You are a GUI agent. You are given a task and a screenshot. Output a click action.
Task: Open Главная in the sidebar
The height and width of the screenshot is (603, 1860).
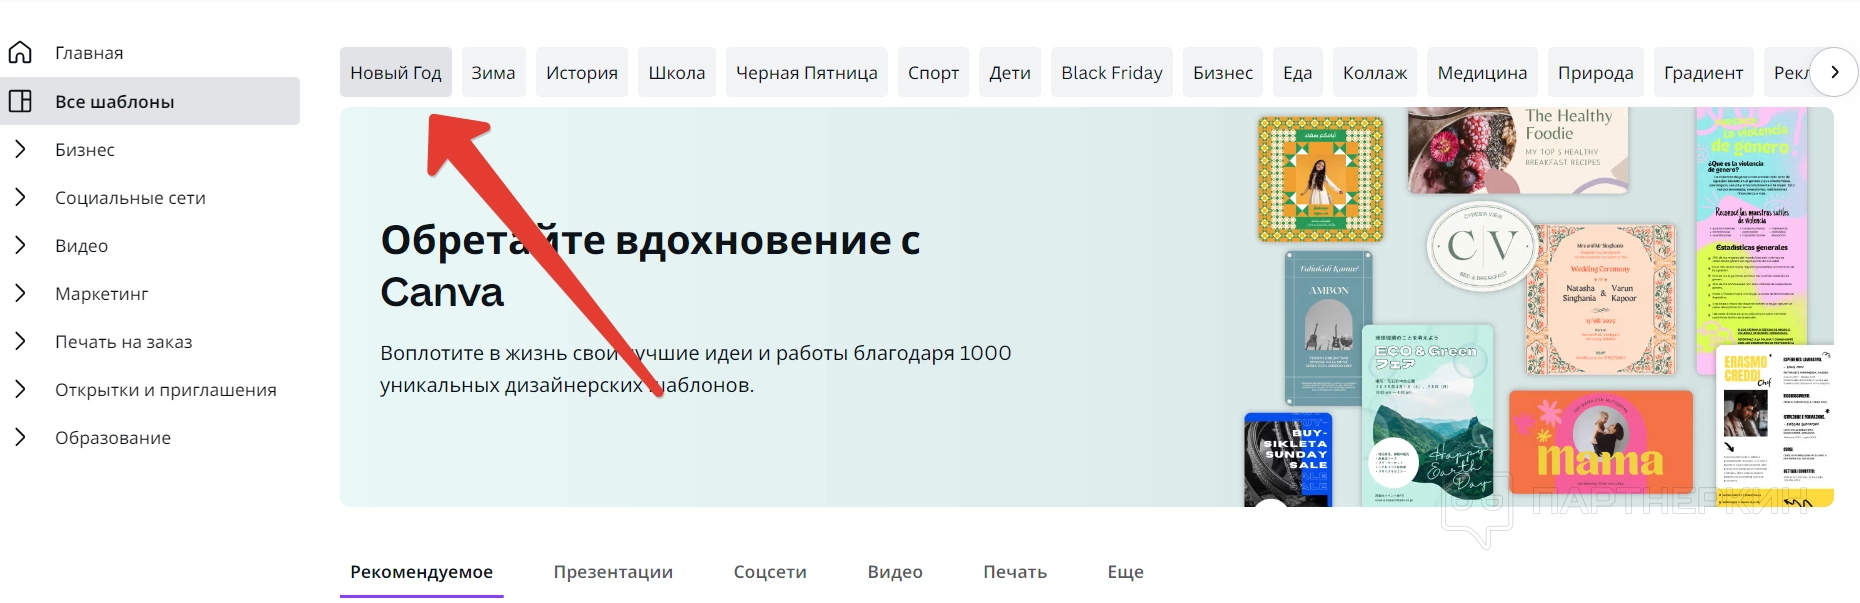tap(89, 53)
